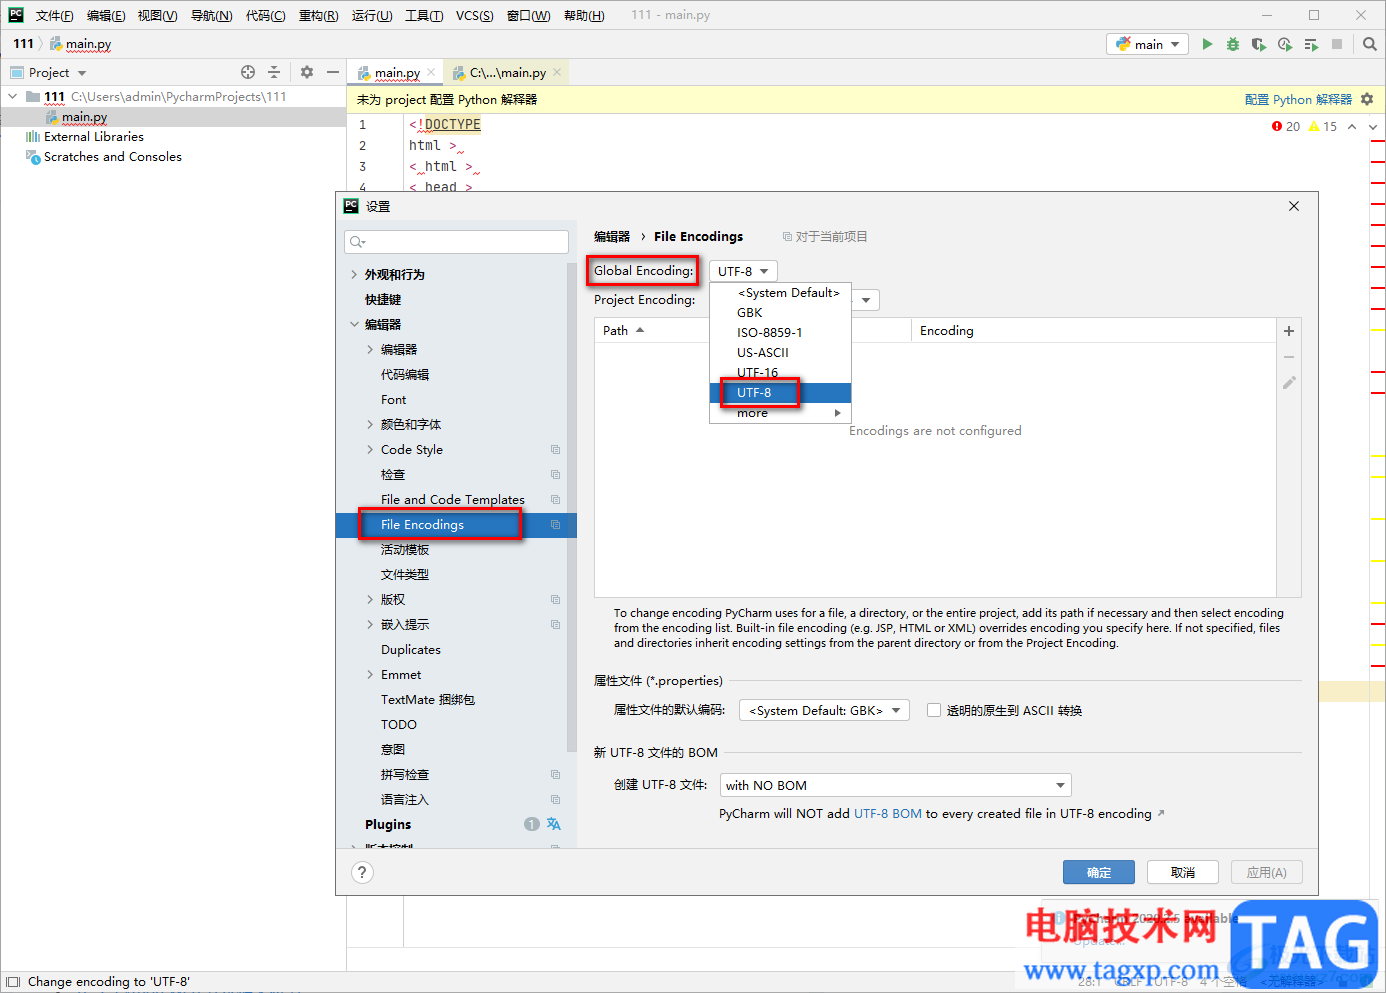Click the settings search input field
The height and width of the screenshot is (993, 1386).
tap(456, 242)
